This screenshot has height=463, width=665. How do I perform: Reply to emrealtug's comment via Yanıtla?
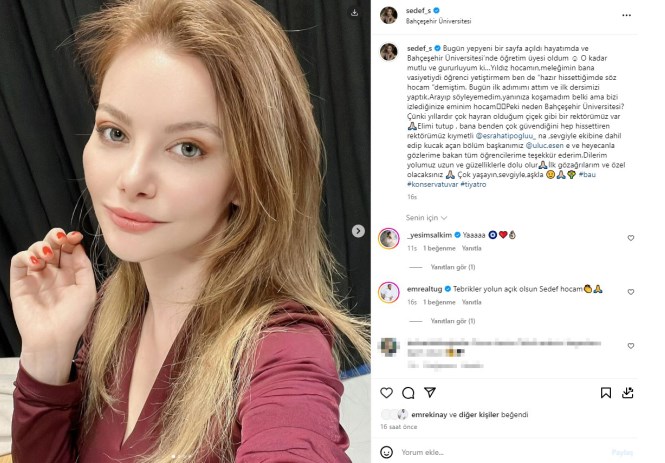[472, 302]
